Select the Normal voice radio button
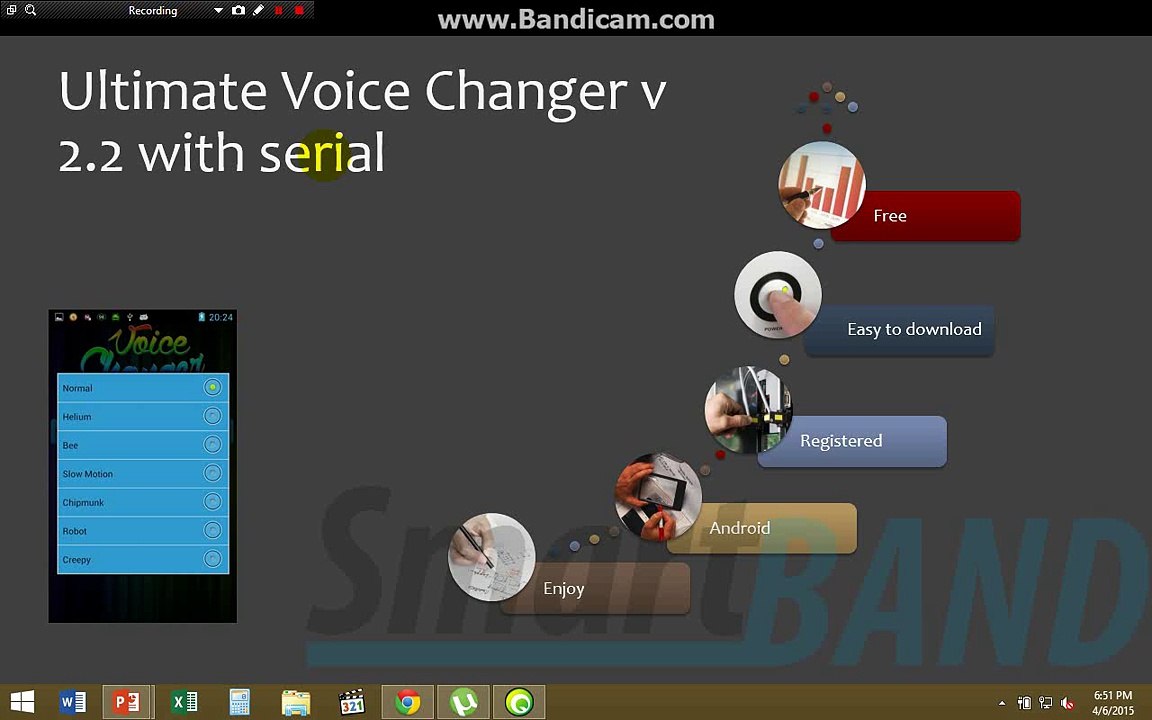Screen dimensions: 1152x720 212,387
